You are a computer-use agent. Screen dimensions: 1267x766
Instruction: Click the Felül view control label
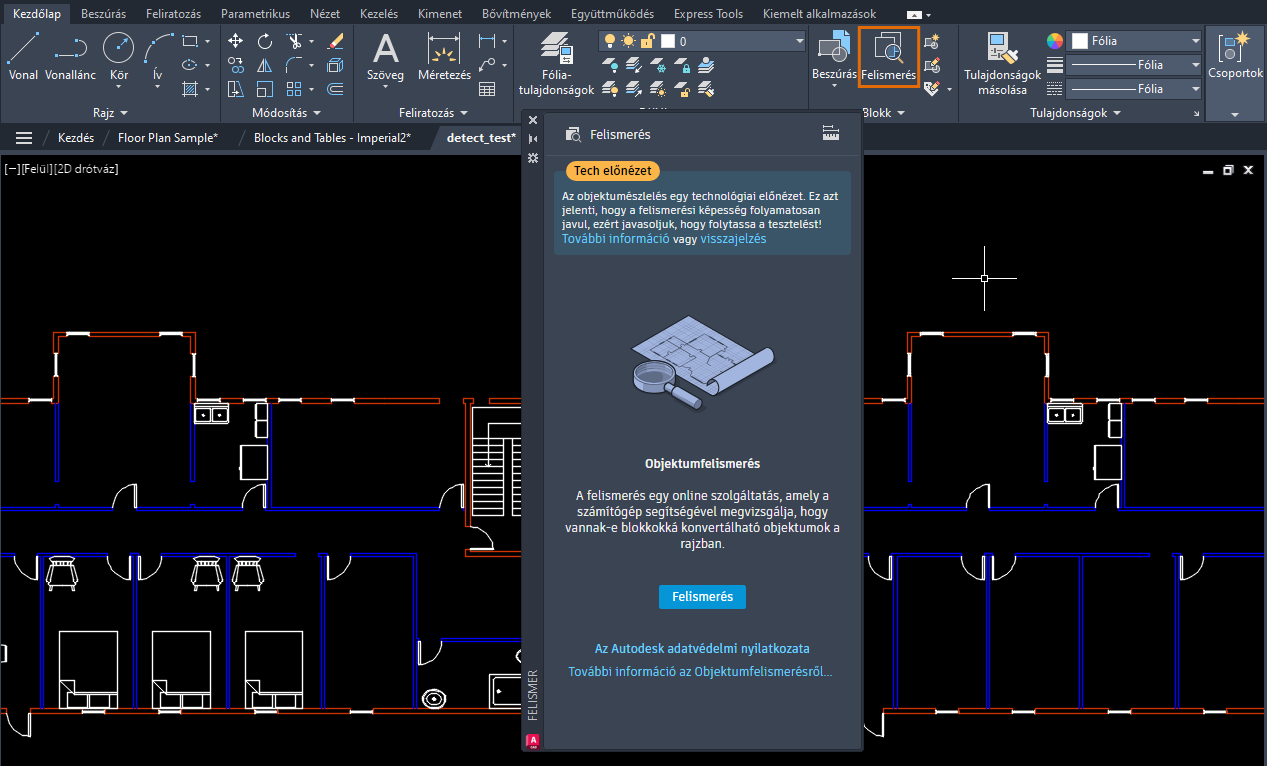(36, 169)
